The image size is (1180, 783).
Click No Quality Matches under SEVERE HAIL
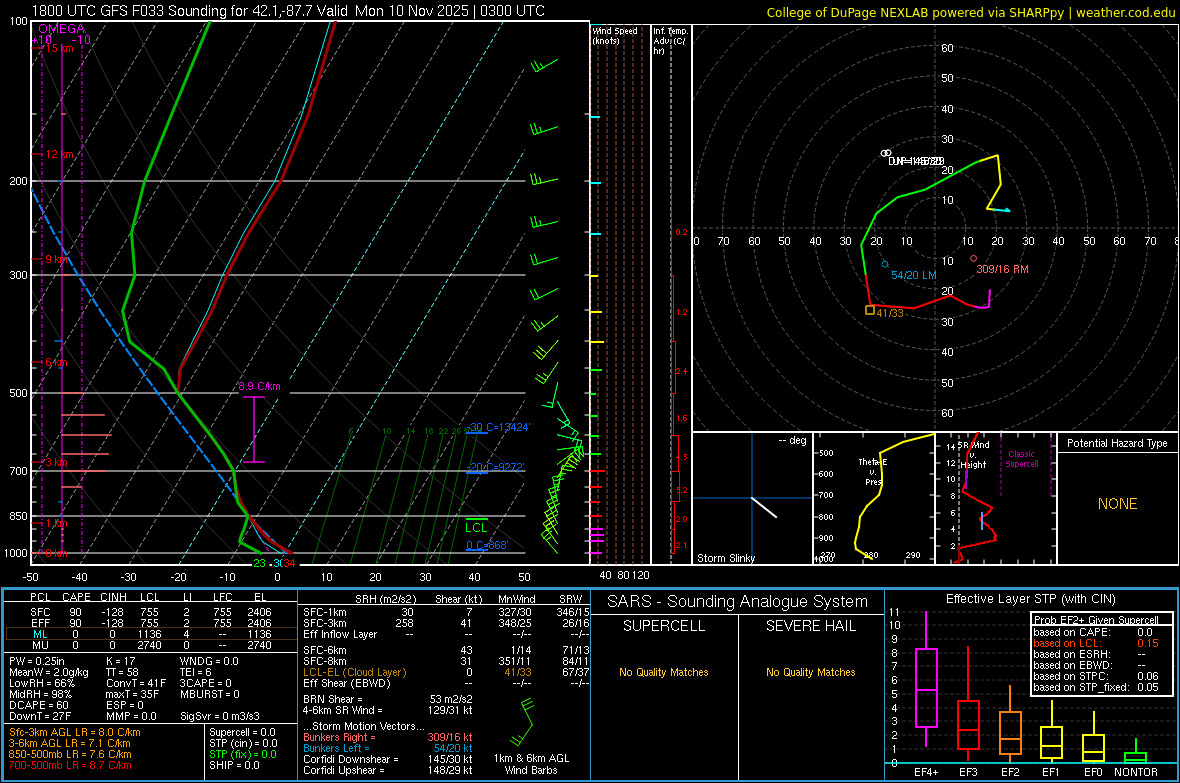point(810,672)
